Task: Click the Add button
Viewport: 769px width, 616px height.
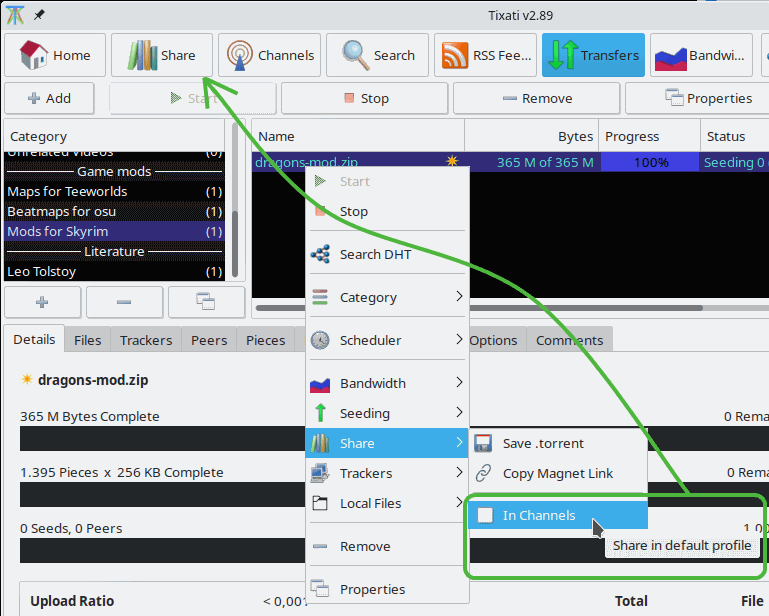Action: click(x=49, y=98)
